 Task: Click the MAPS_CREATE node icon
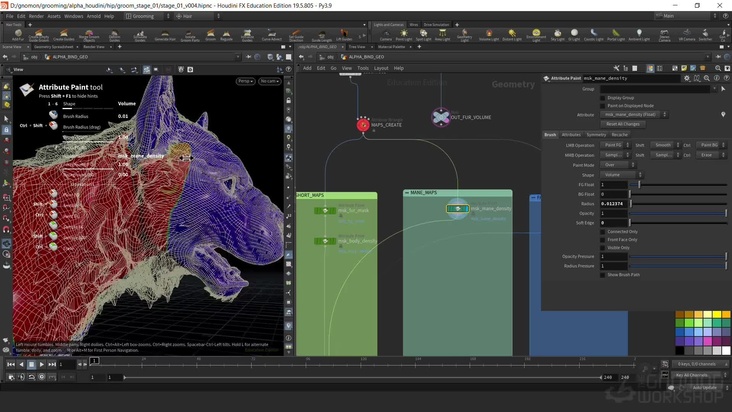(x=363, y=125)
